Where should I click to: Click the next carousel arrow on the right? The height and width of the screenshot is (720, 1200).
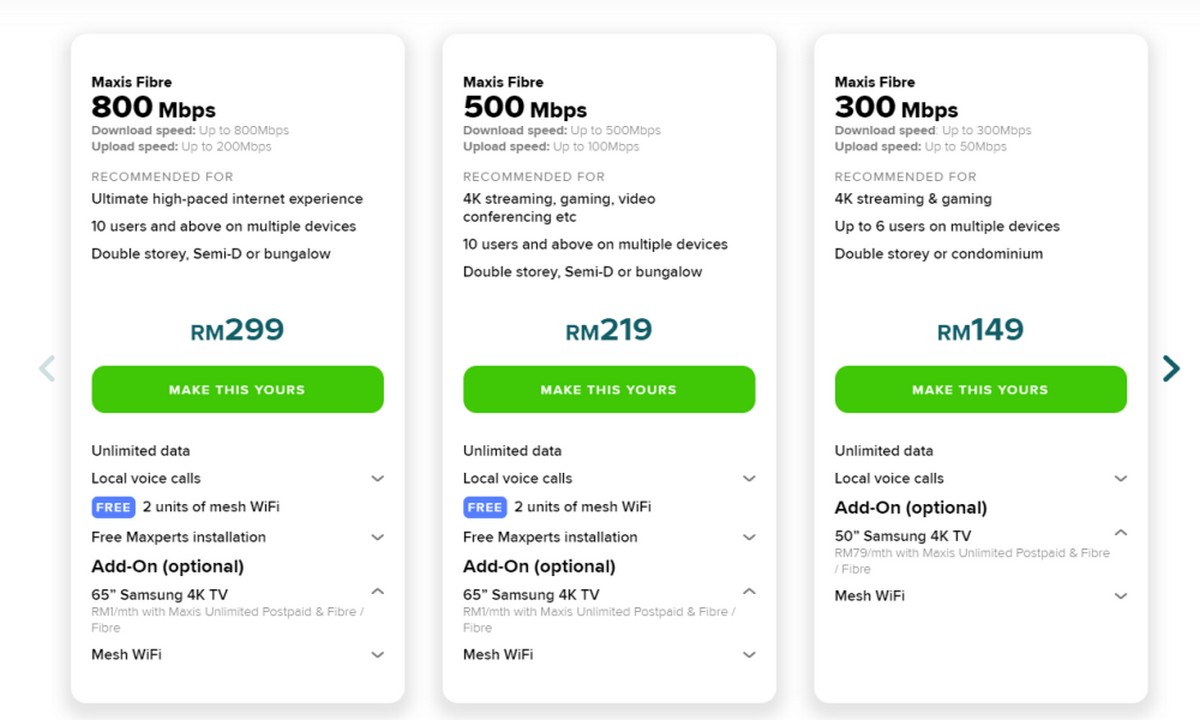1171,368
